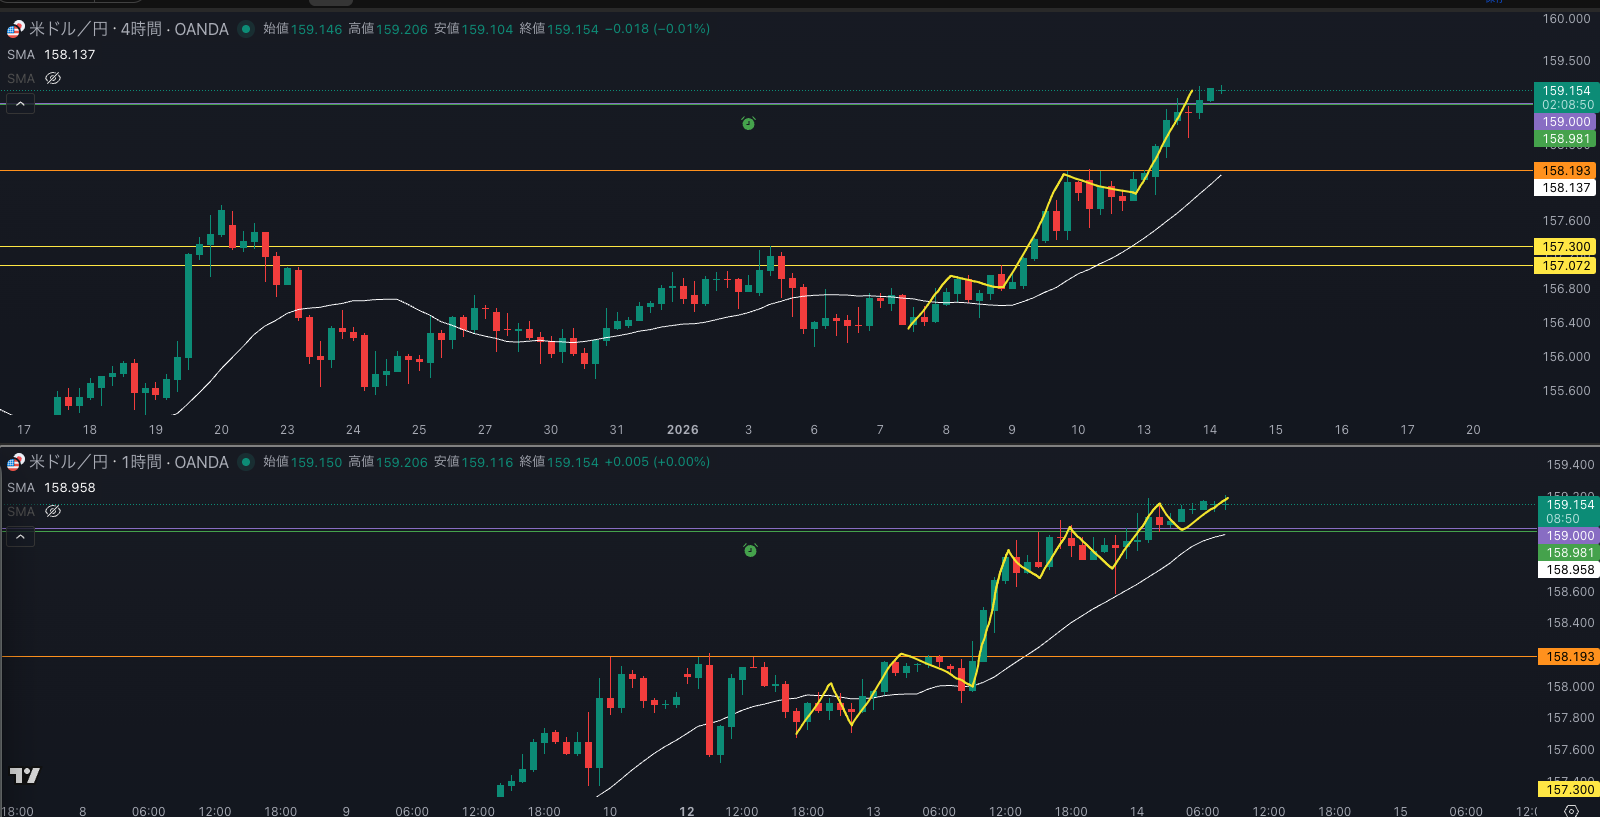Show the hidden SMA indicator on 4-hour chart

(53, 78)
